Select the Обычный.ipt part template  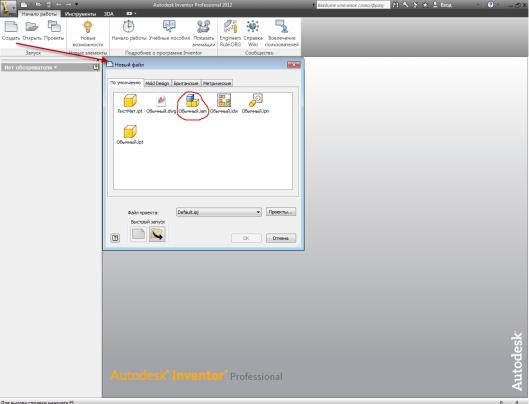pos(130,135)
